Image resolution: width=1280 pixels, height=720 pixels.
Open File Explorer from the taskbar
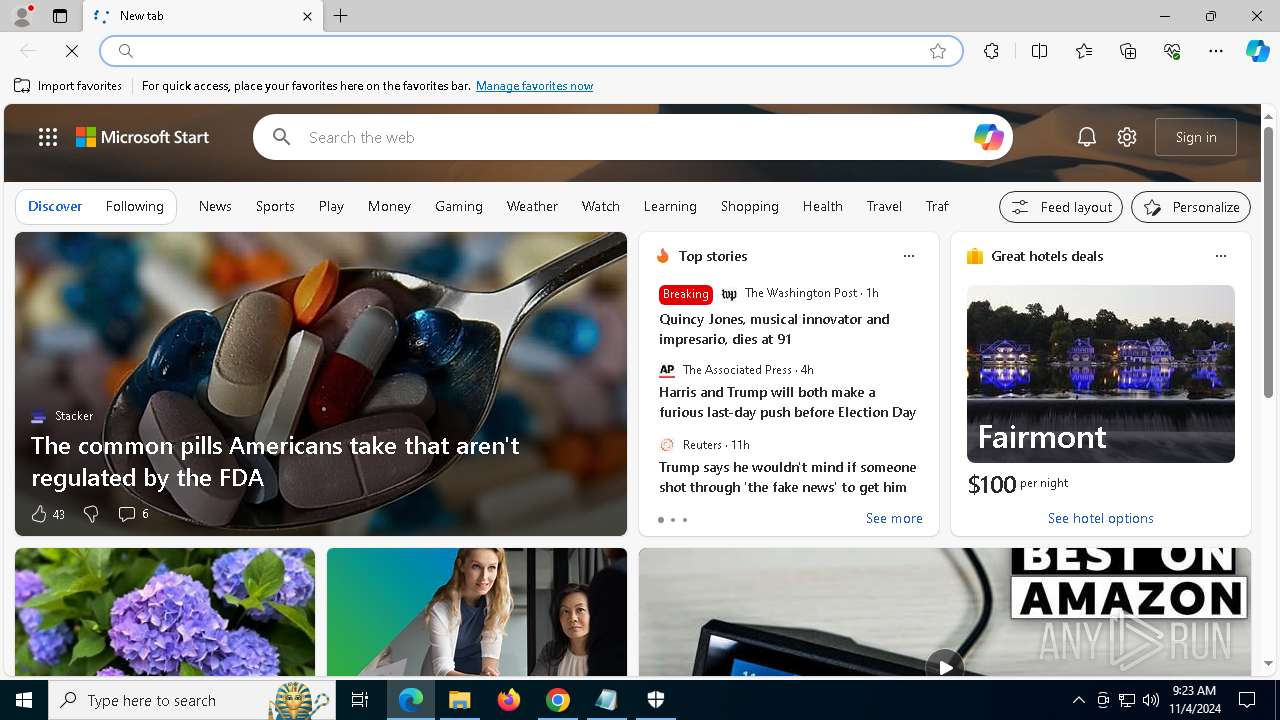pos(460,700)
